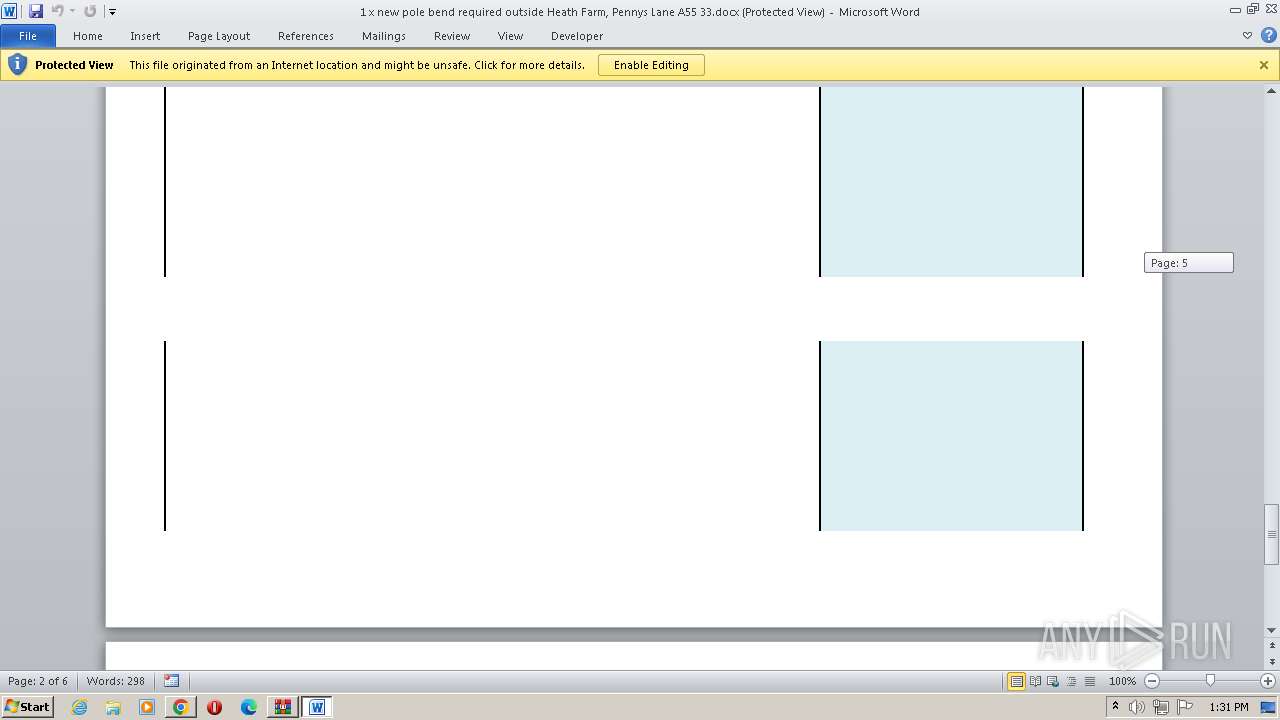Open the WinRAR taskbar icon
The image size is (1280, 720).
coord(282,707)
